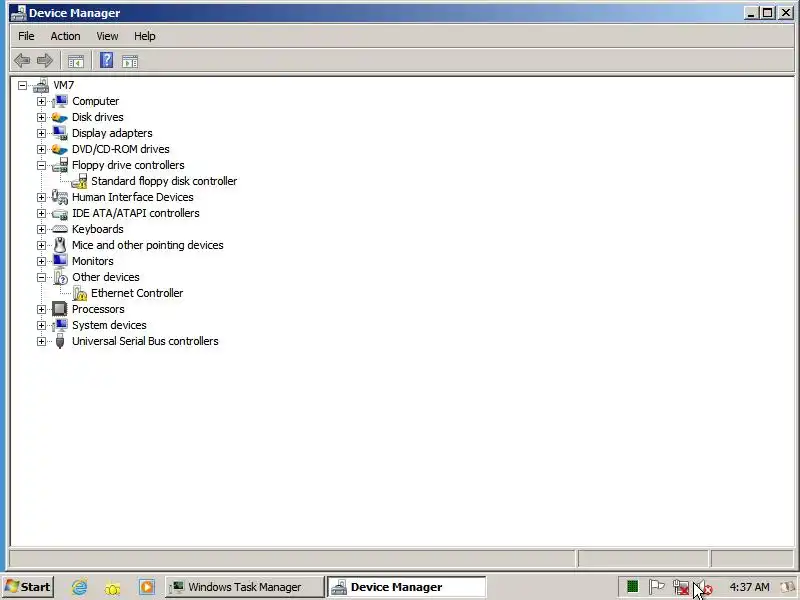
Task: Show or hide the console tree pane icon
Action: coord(76,61)
